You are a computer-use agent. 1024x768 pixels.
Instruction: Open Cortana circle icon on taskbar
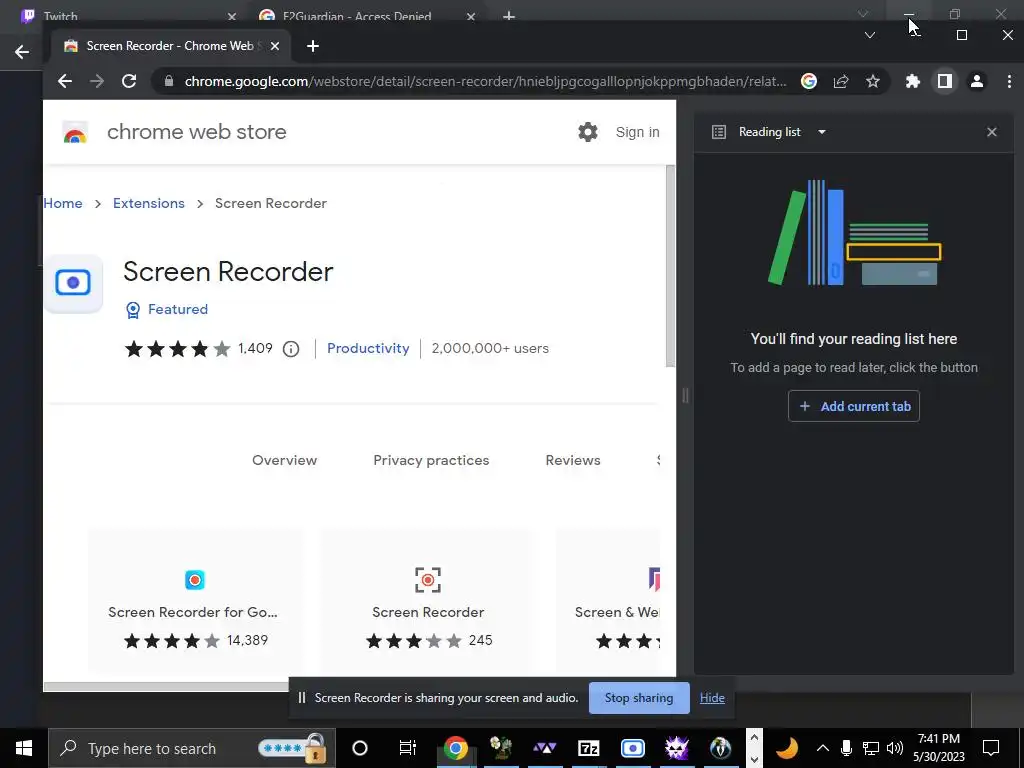point(360,748)
